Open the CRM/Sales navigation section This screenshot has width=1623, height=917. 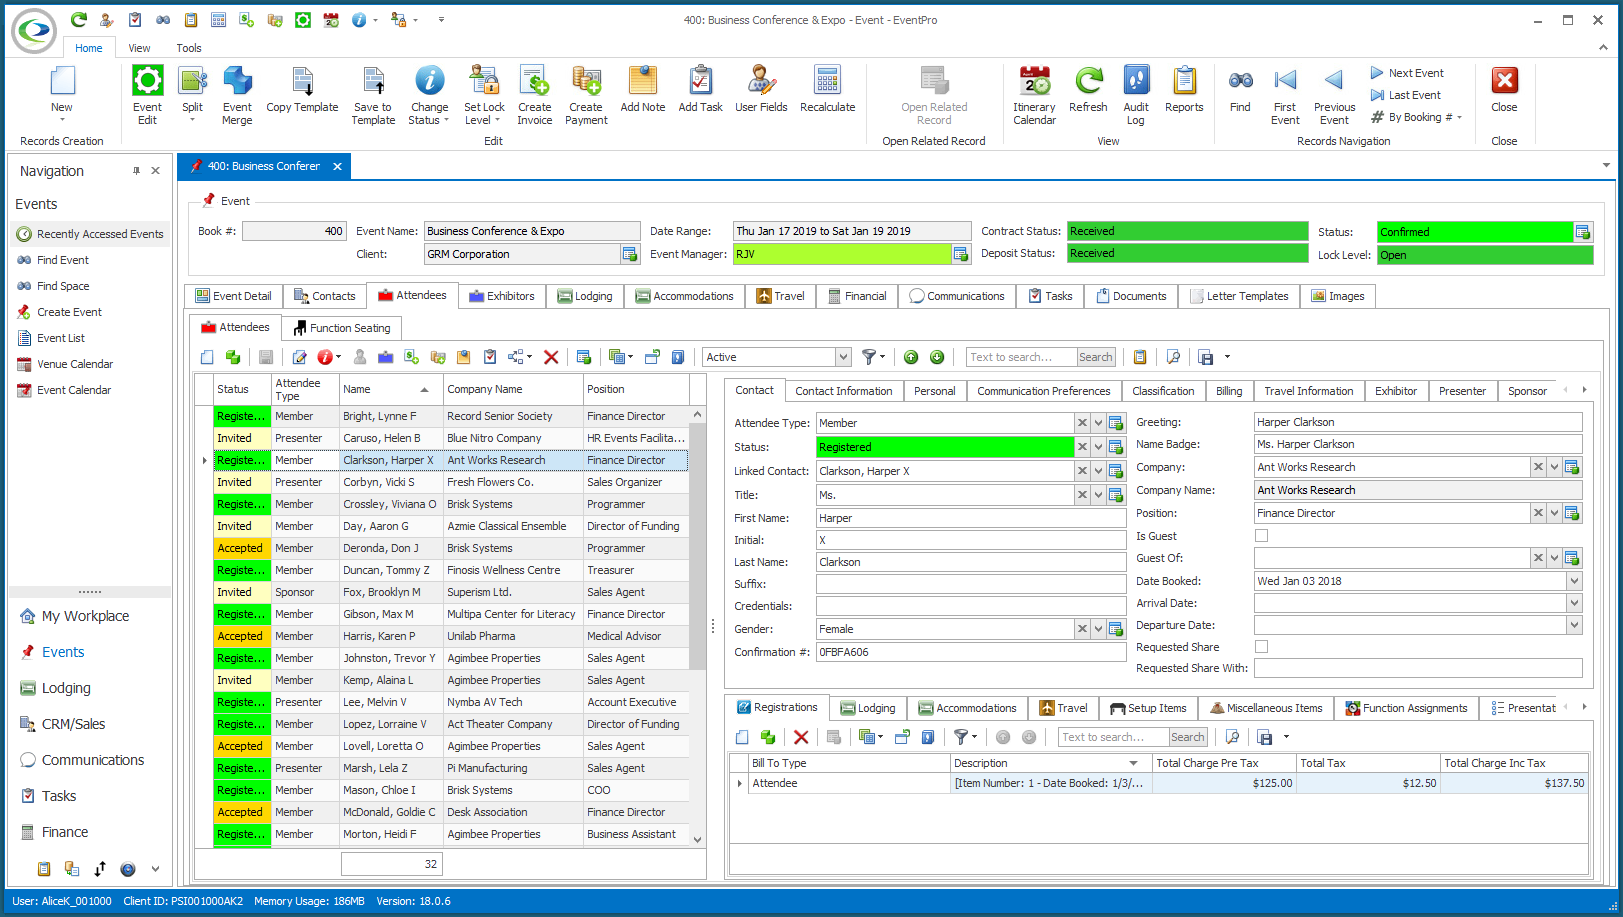point(73,724)
